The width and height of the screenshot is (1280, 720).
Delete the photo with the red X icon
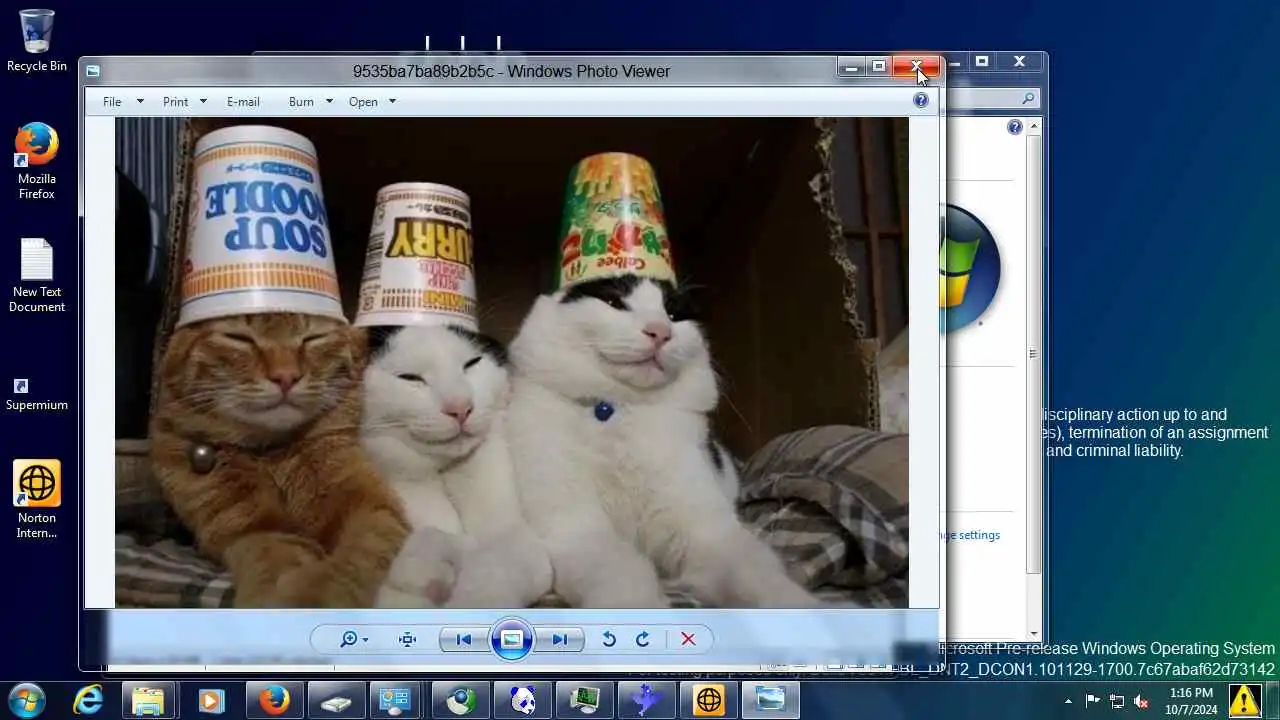688,639
